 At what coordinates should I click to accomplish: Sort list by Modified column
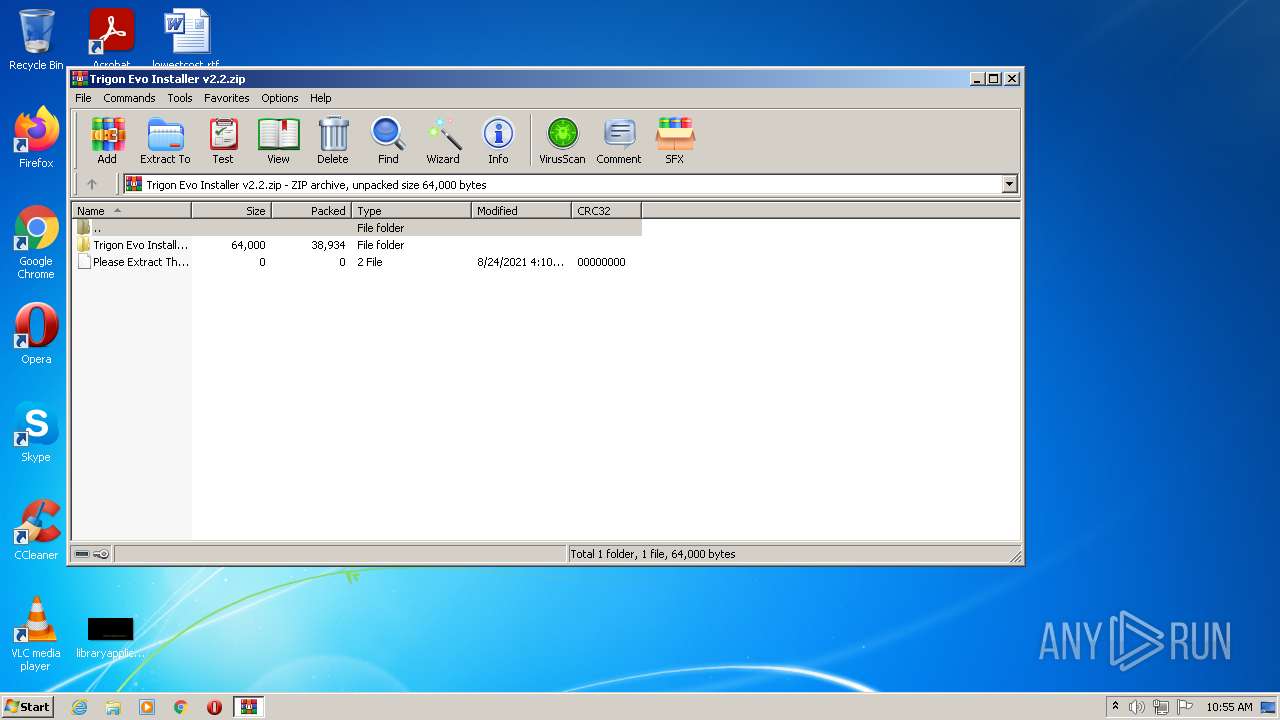pos(521,211)
